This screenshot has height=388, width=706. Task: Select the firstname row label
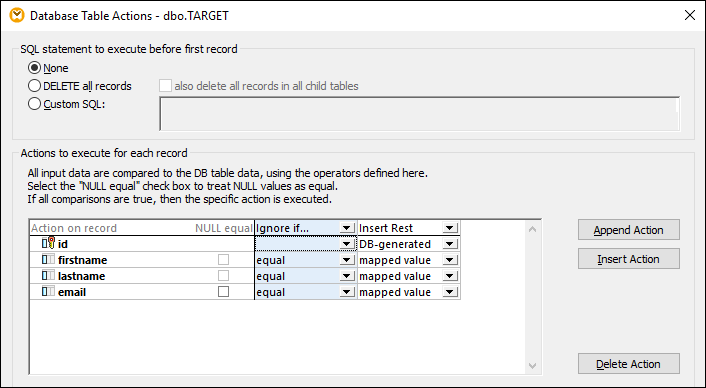(x=82, y=260)
